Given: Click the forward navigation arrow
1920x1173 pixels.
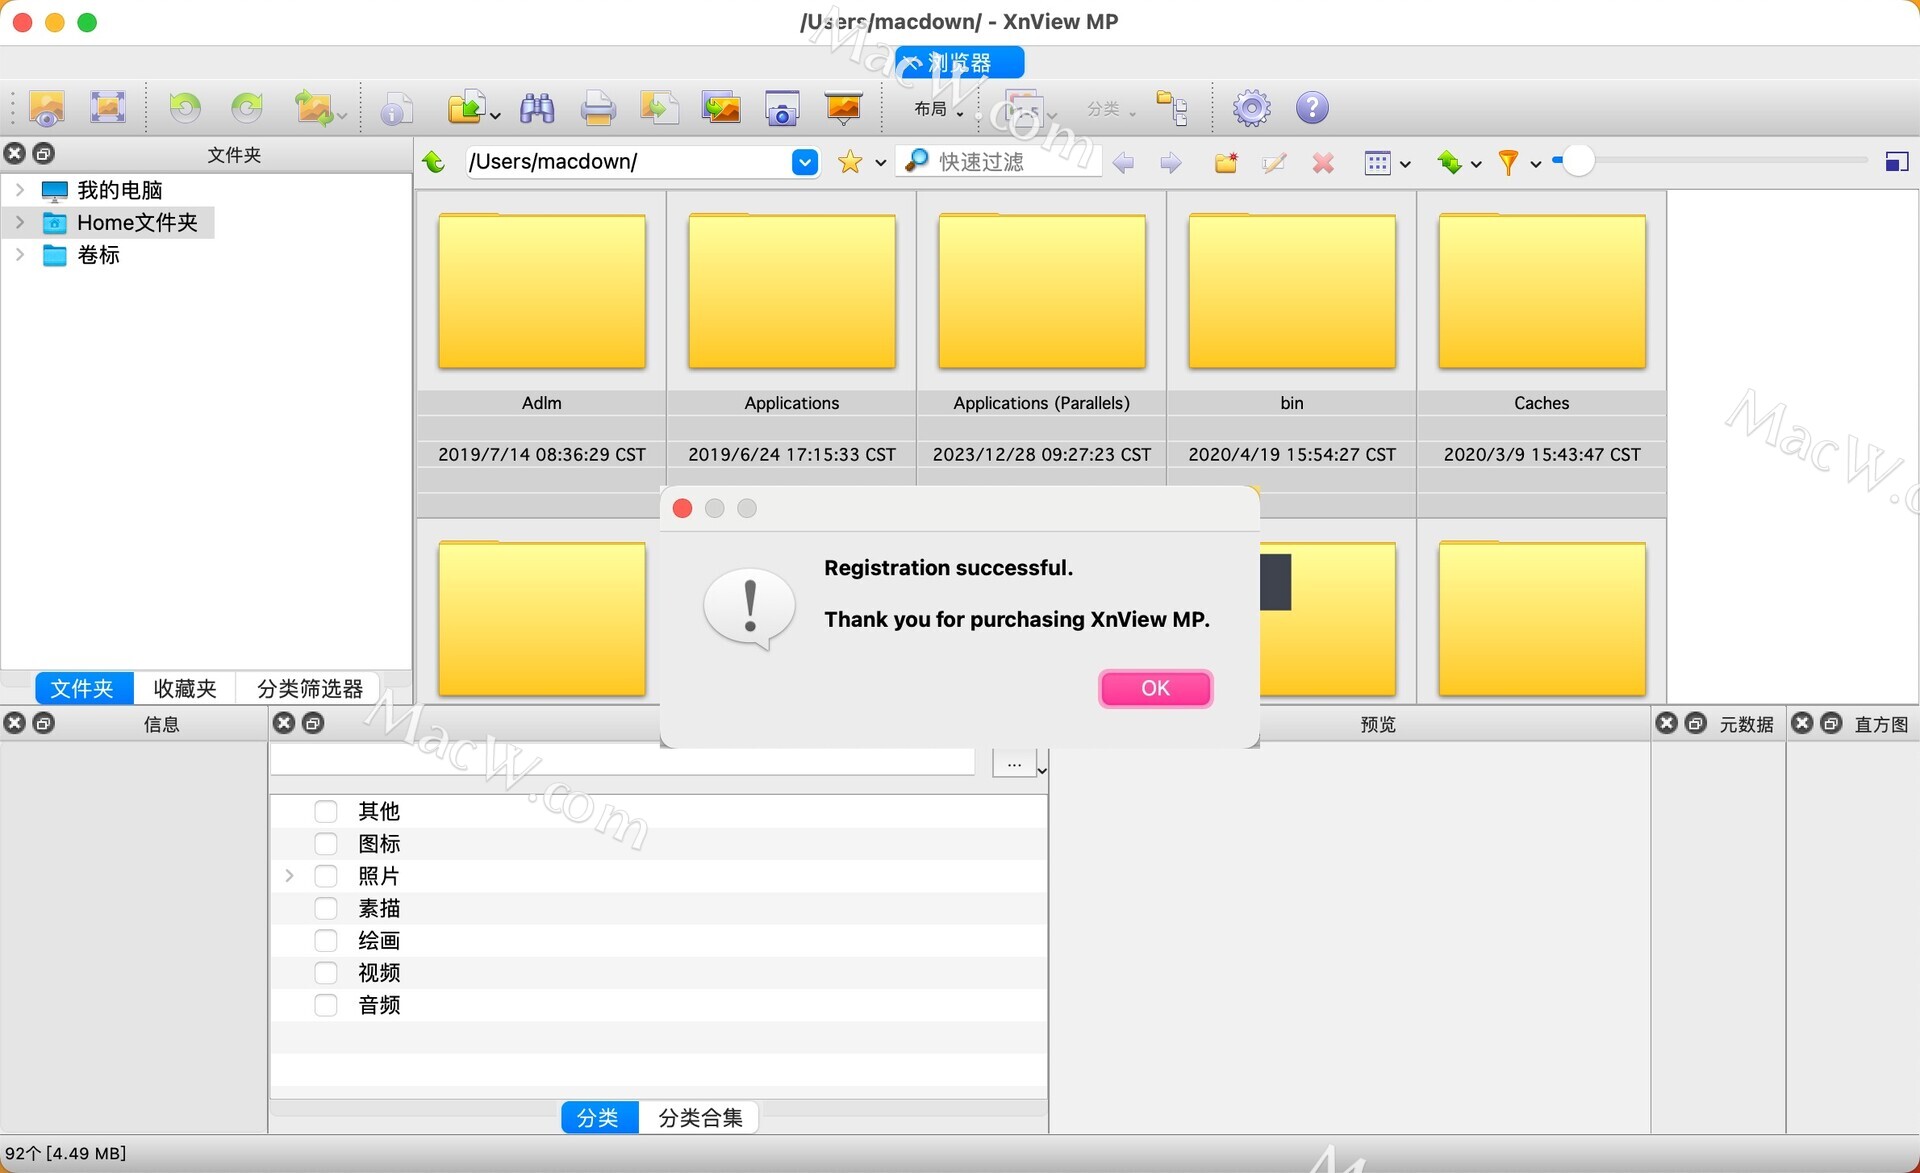Looking at the screenshot, I should coord(1171,163).
